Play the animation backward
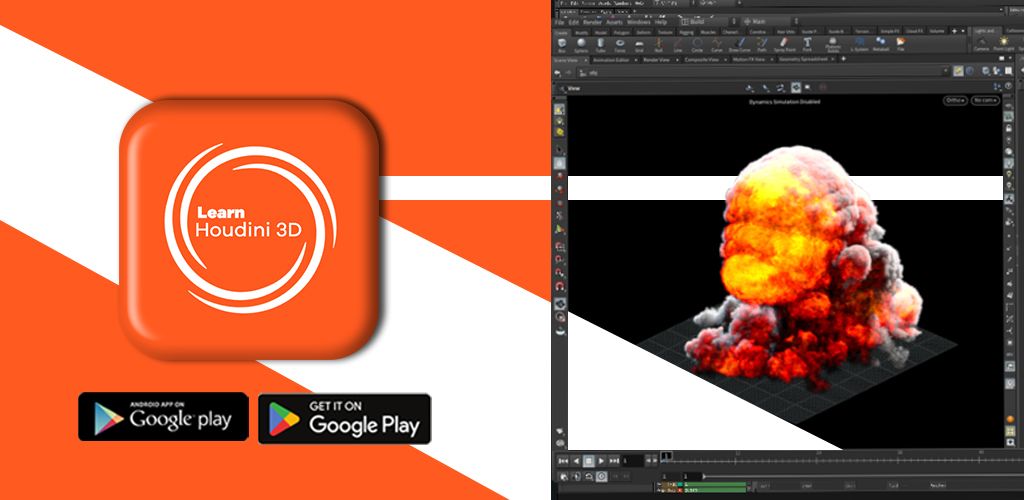 576,461
